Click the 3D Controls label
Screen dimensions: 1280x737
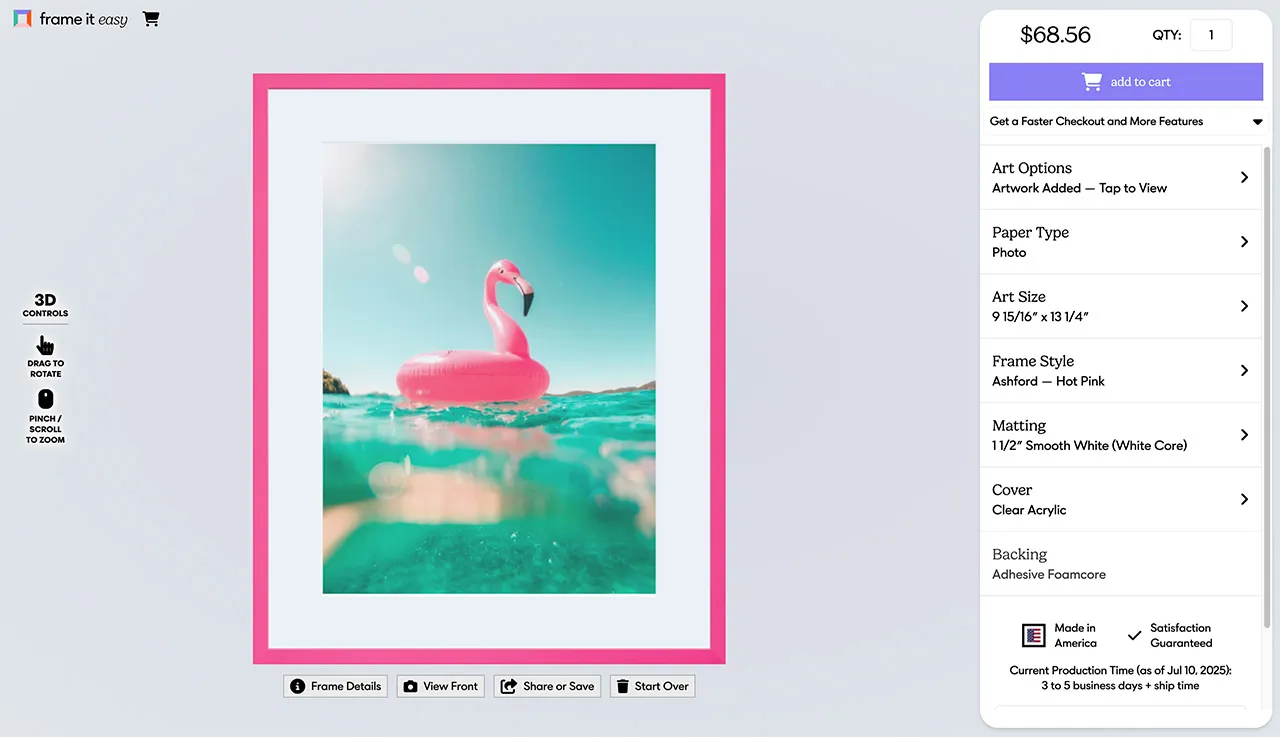[x=45, y=305]
